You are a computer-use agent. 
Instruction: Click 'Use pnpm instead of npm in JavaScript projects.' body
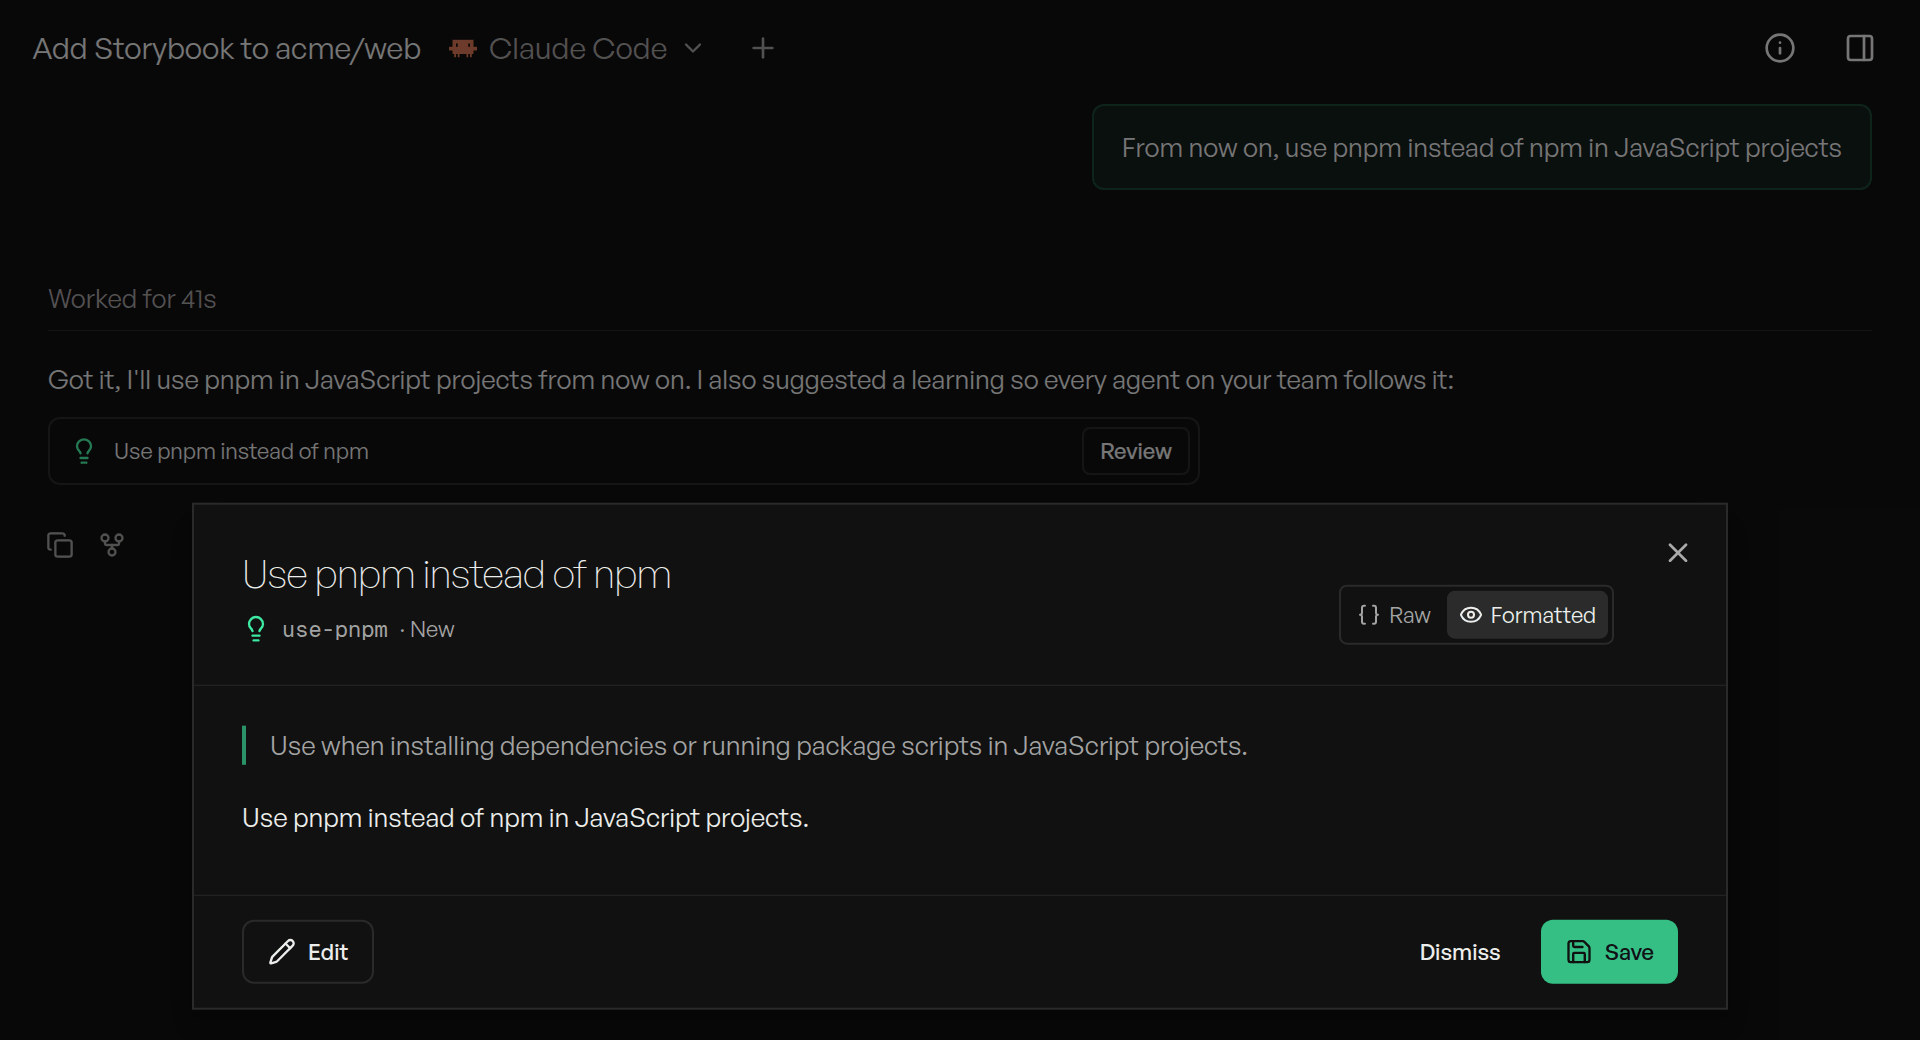[x=525, y=818]
